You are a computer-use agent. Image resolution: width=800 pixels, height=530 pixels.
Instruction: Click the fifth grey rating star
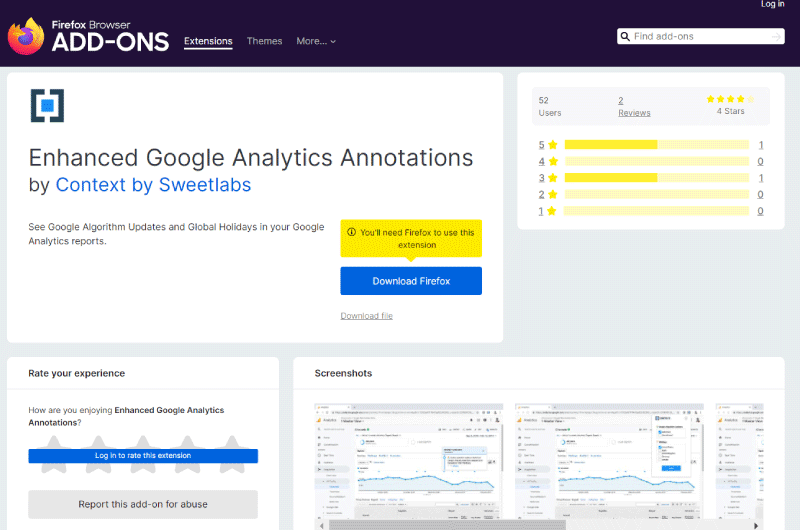click(232, 455)
